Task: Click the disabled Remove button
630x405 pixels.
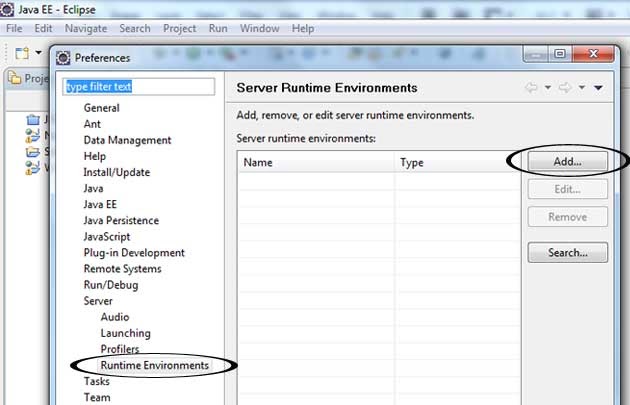Action: [567, 217]
